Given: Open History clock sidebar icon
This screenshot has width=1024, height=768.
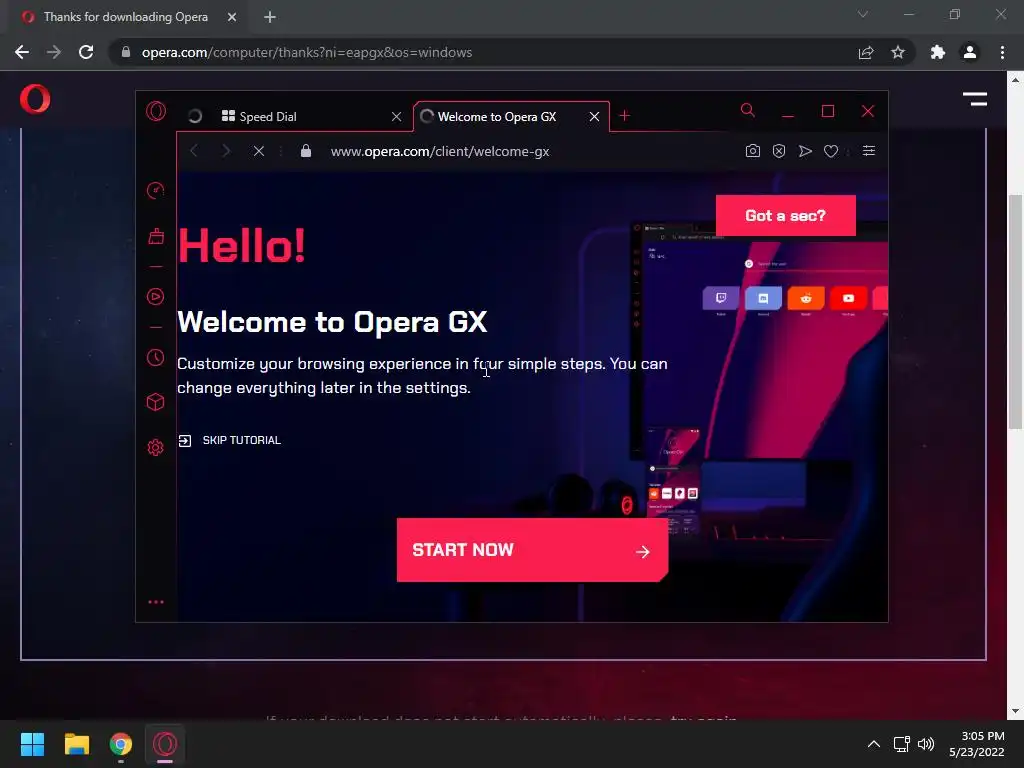Looking at the screenshot, I should coord(155,358).
